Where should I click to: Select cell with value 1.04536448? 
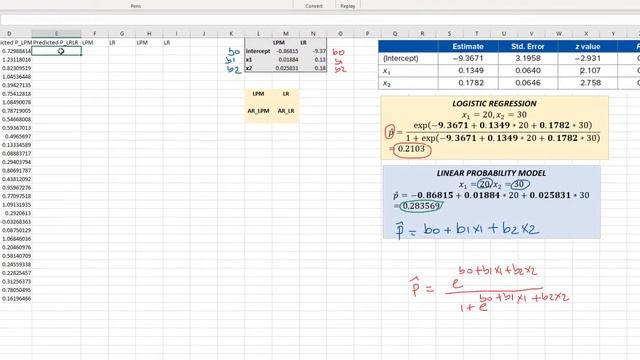16,77
